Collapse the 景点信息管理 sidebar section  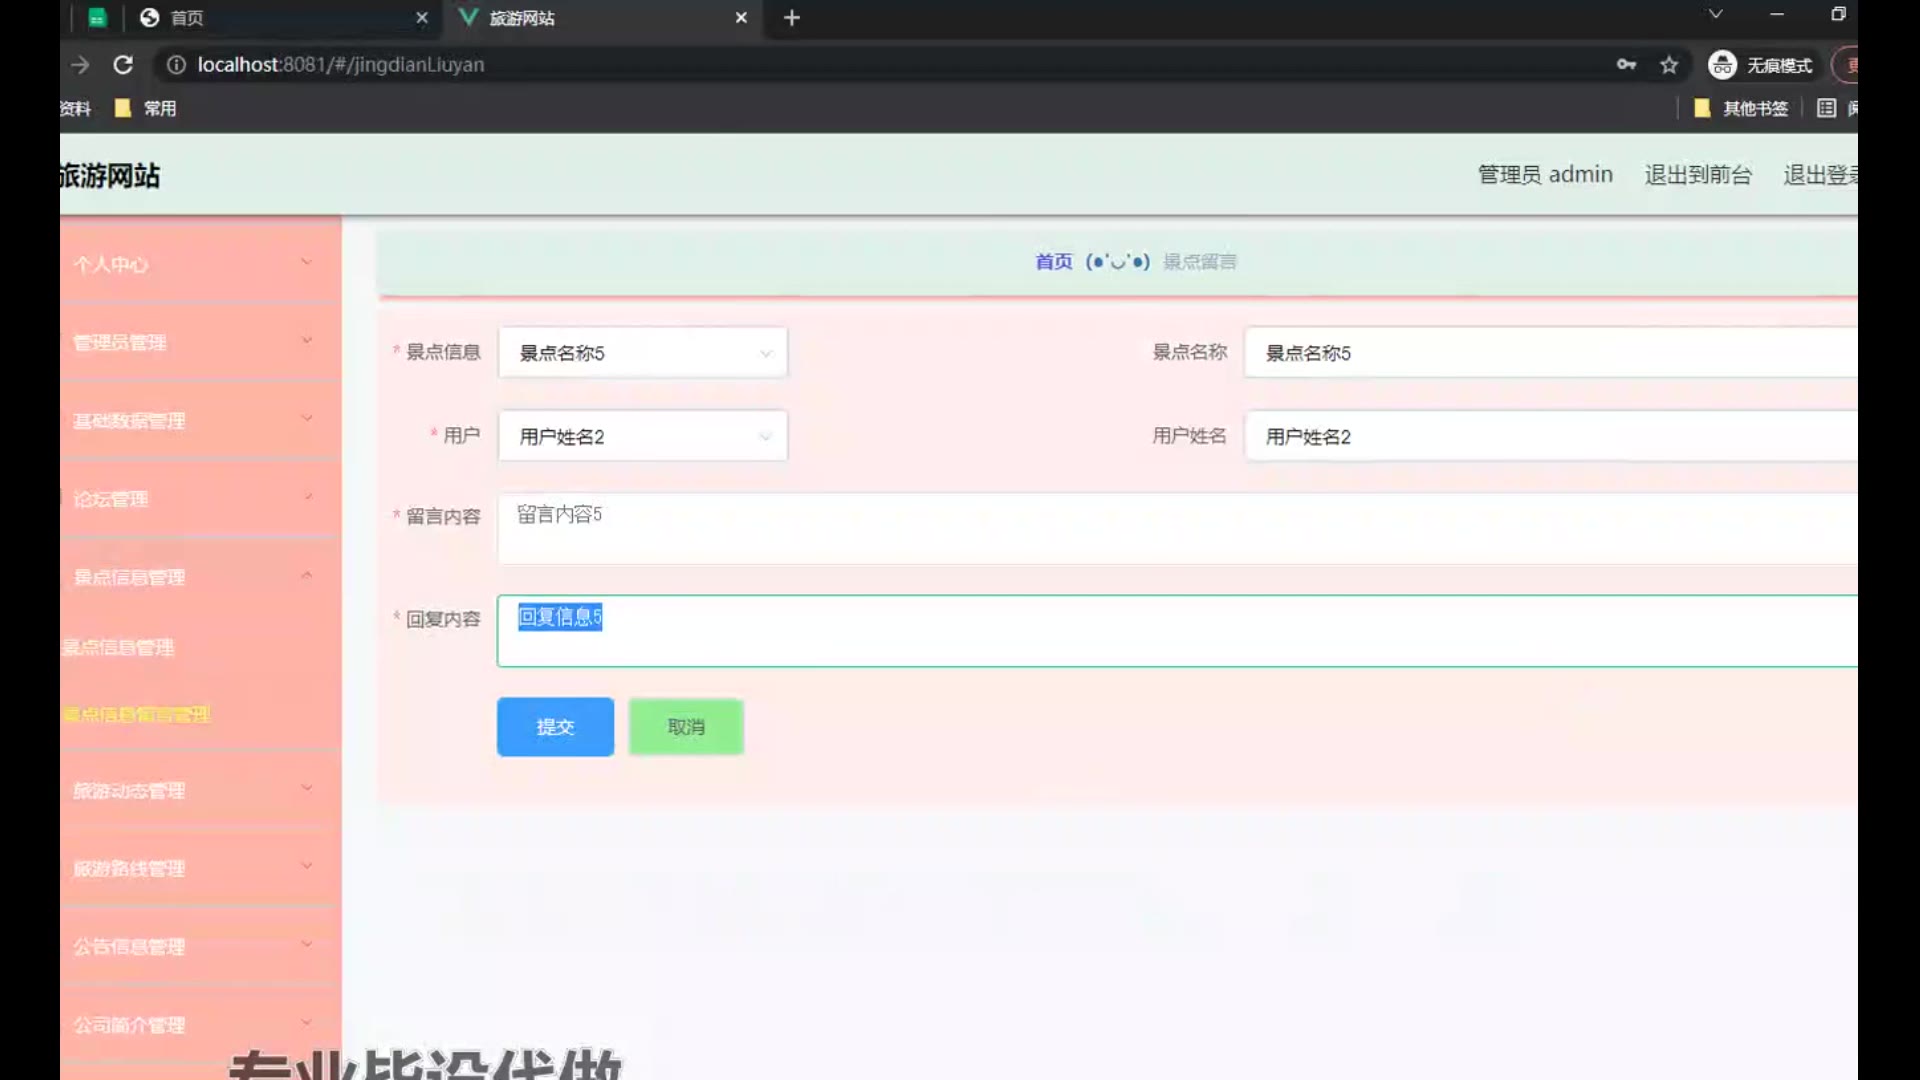pos(195,577)
